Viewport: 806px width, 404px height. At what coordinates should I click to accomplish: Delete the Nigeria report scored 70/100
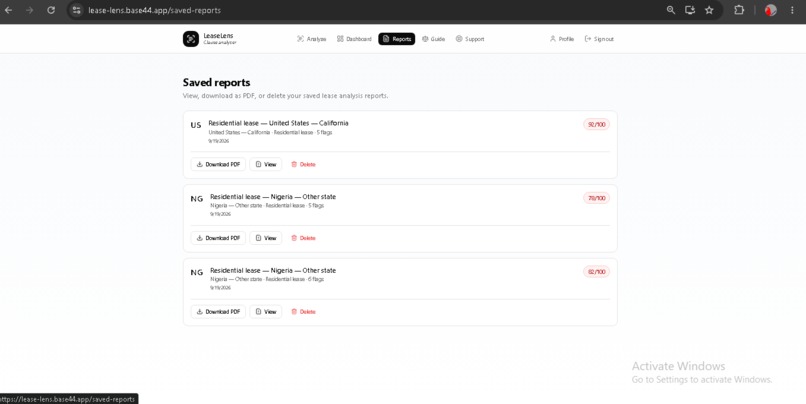[x=303, y=238]
